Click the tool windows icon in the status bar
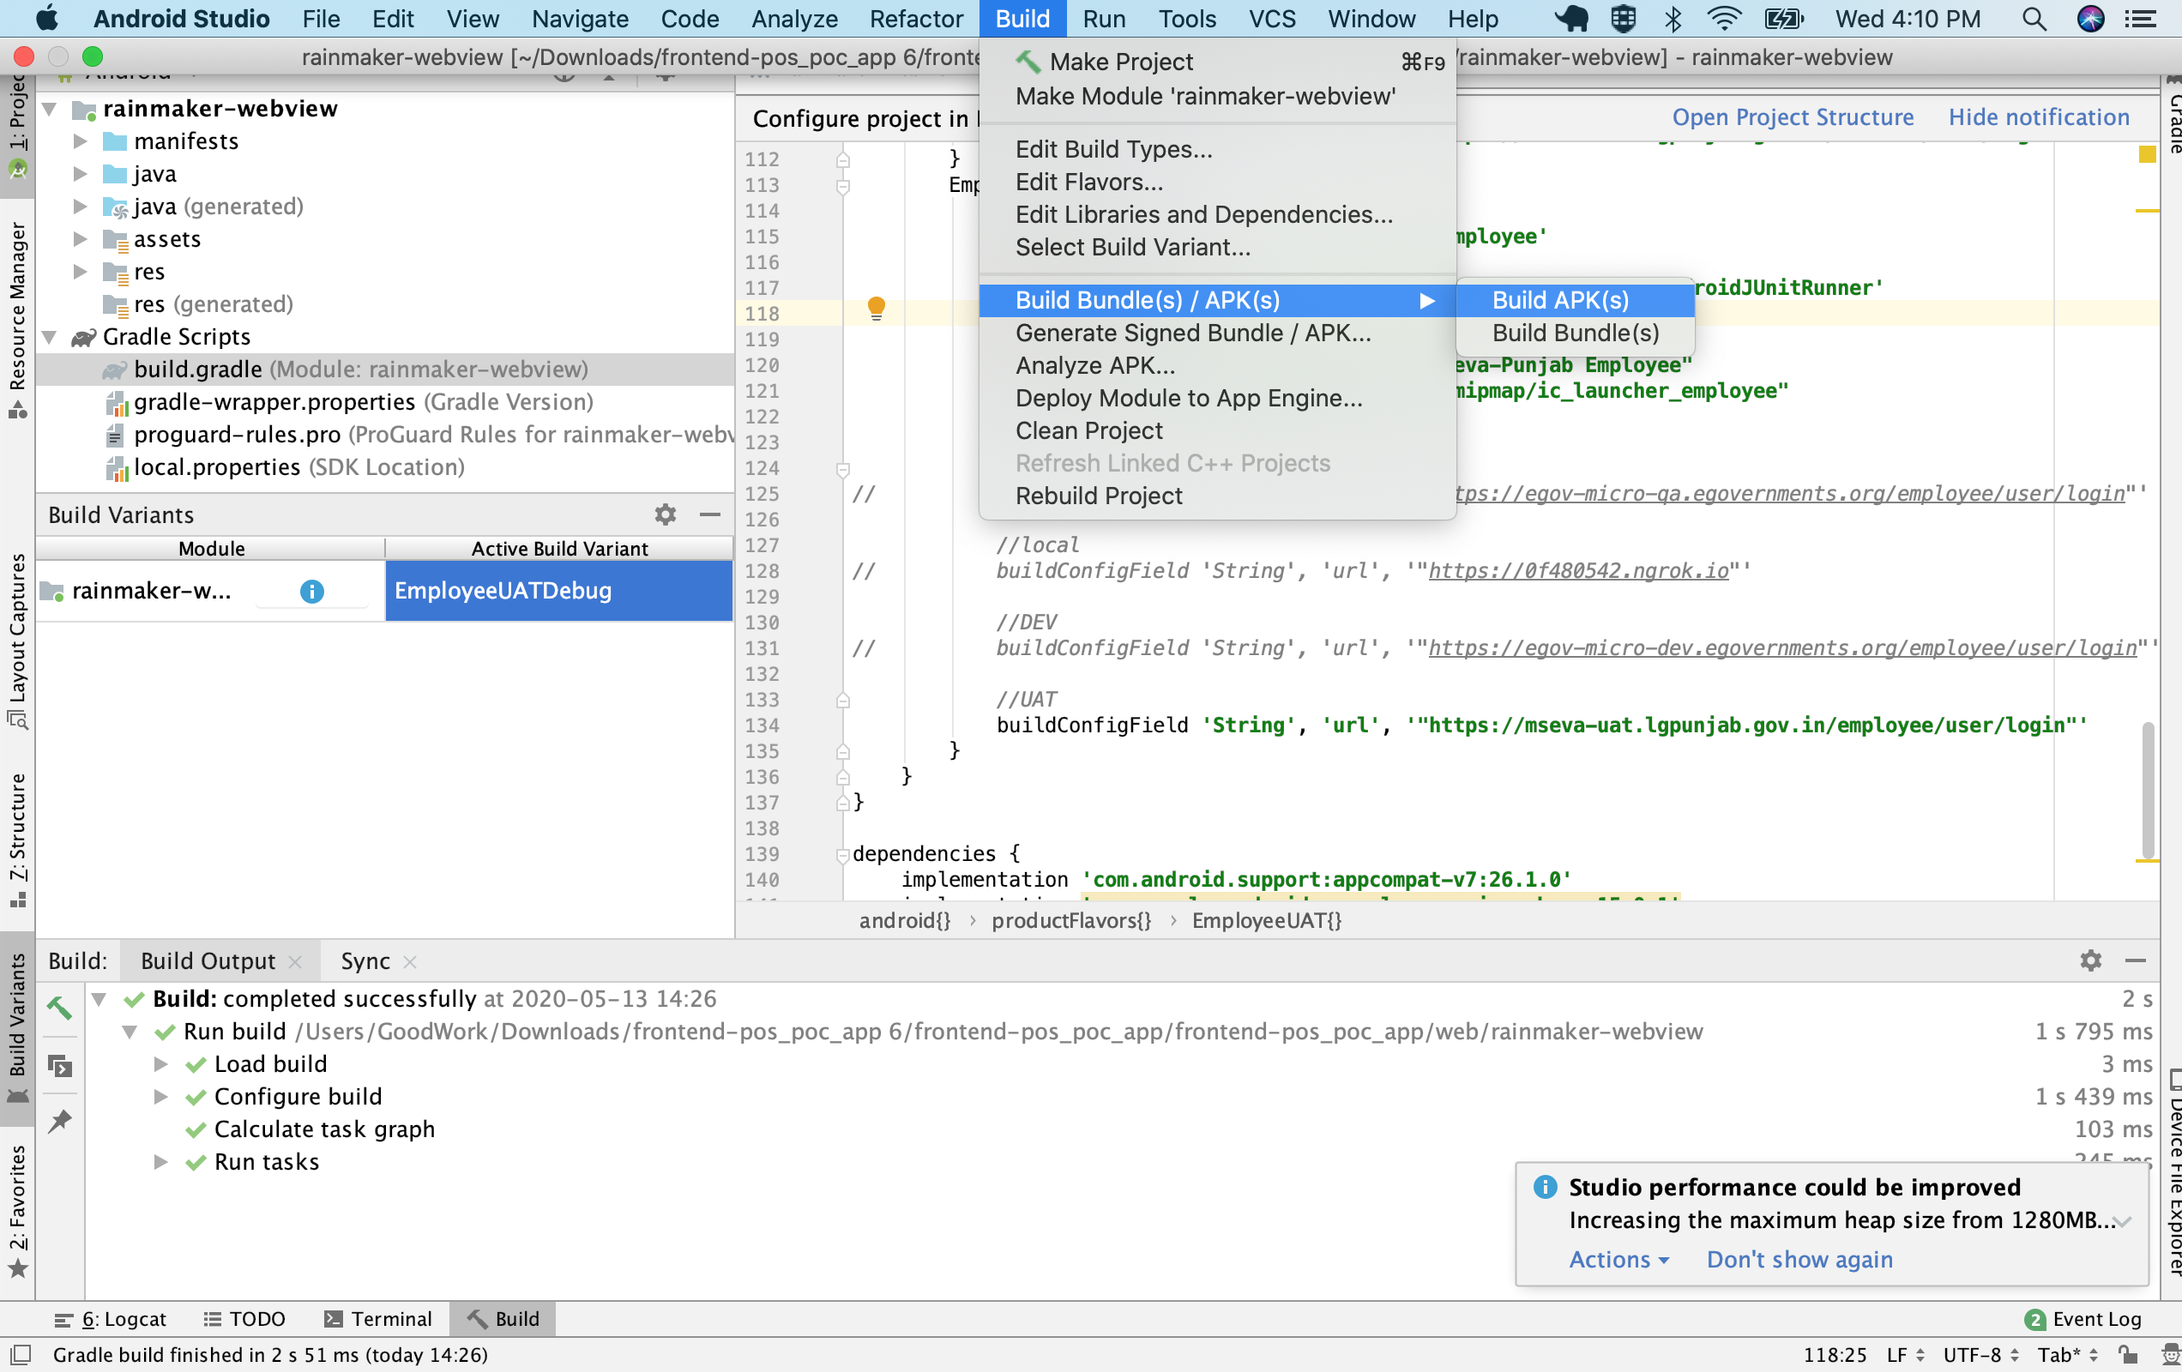Viewport: 2182px width, 1372px height. [21, 1354]
